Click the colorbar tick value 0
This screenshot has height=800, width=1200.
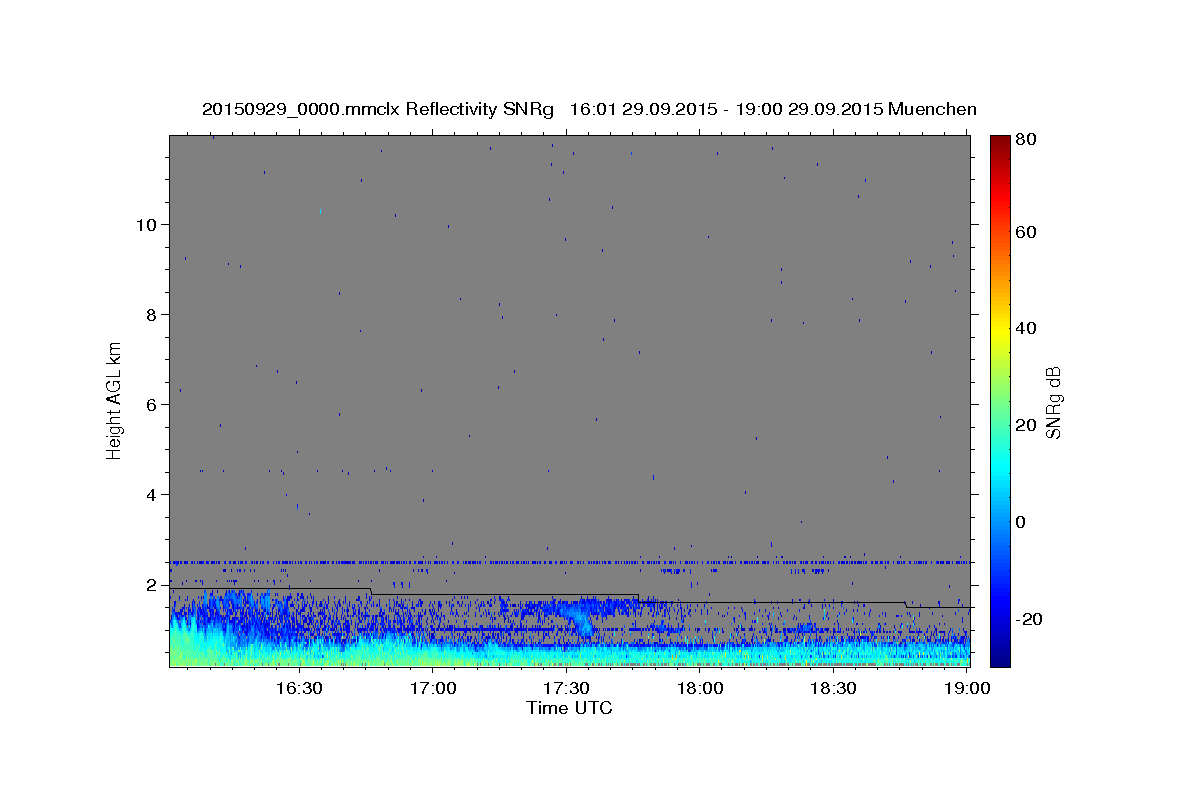click(x=1023, y=522)
